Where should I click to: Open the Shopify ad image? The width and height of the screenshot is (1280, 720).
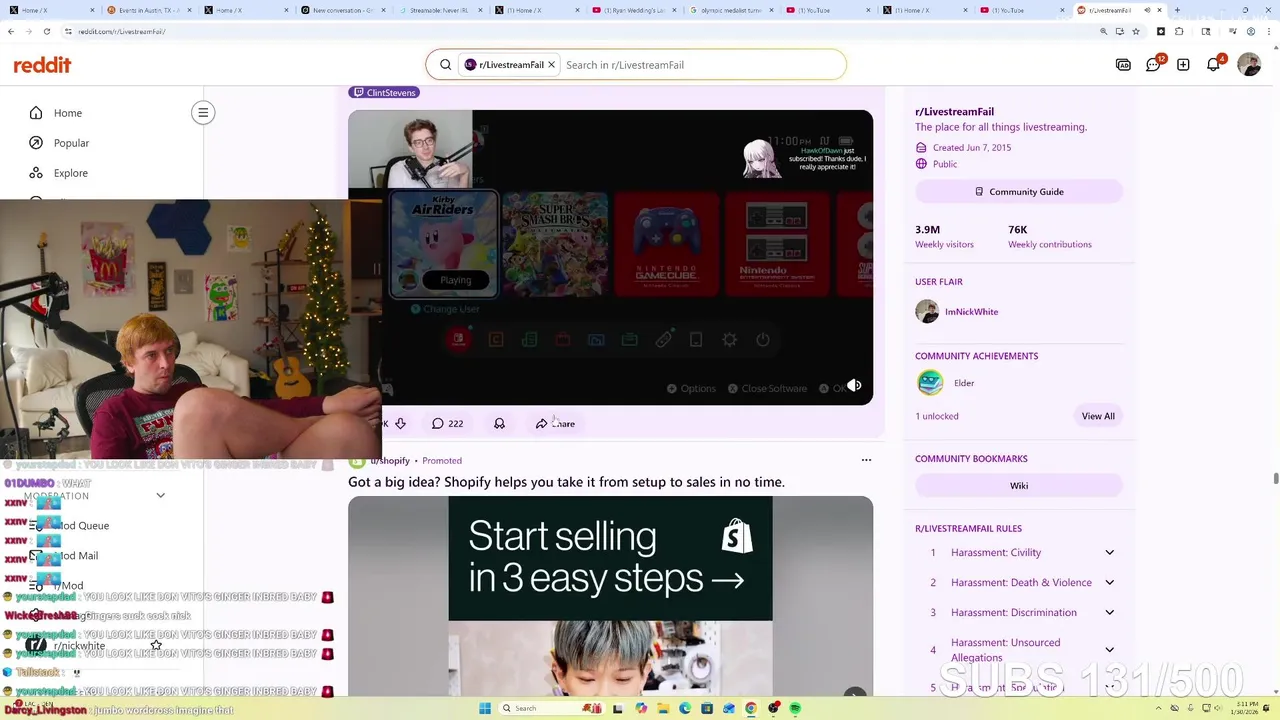pyautogui.click(x=610, y=596)
